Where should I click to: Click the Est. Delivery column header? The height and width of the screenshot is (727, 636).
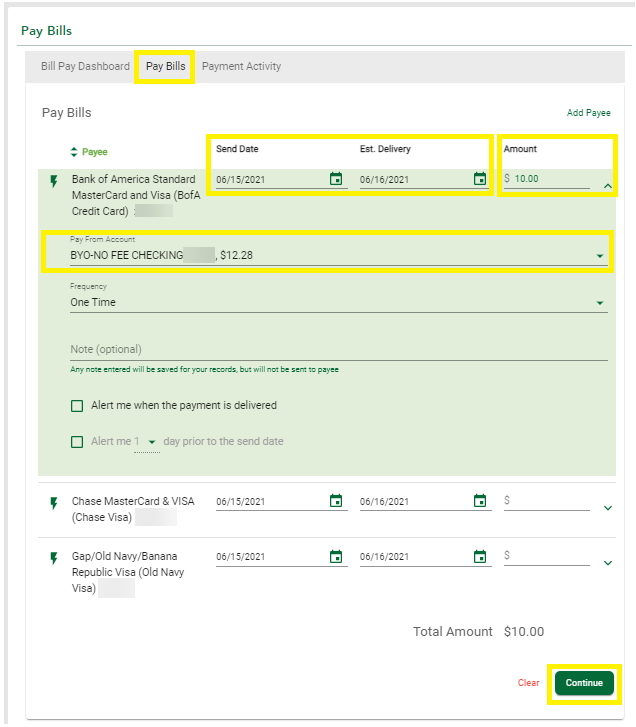click(x=385, y=149)
